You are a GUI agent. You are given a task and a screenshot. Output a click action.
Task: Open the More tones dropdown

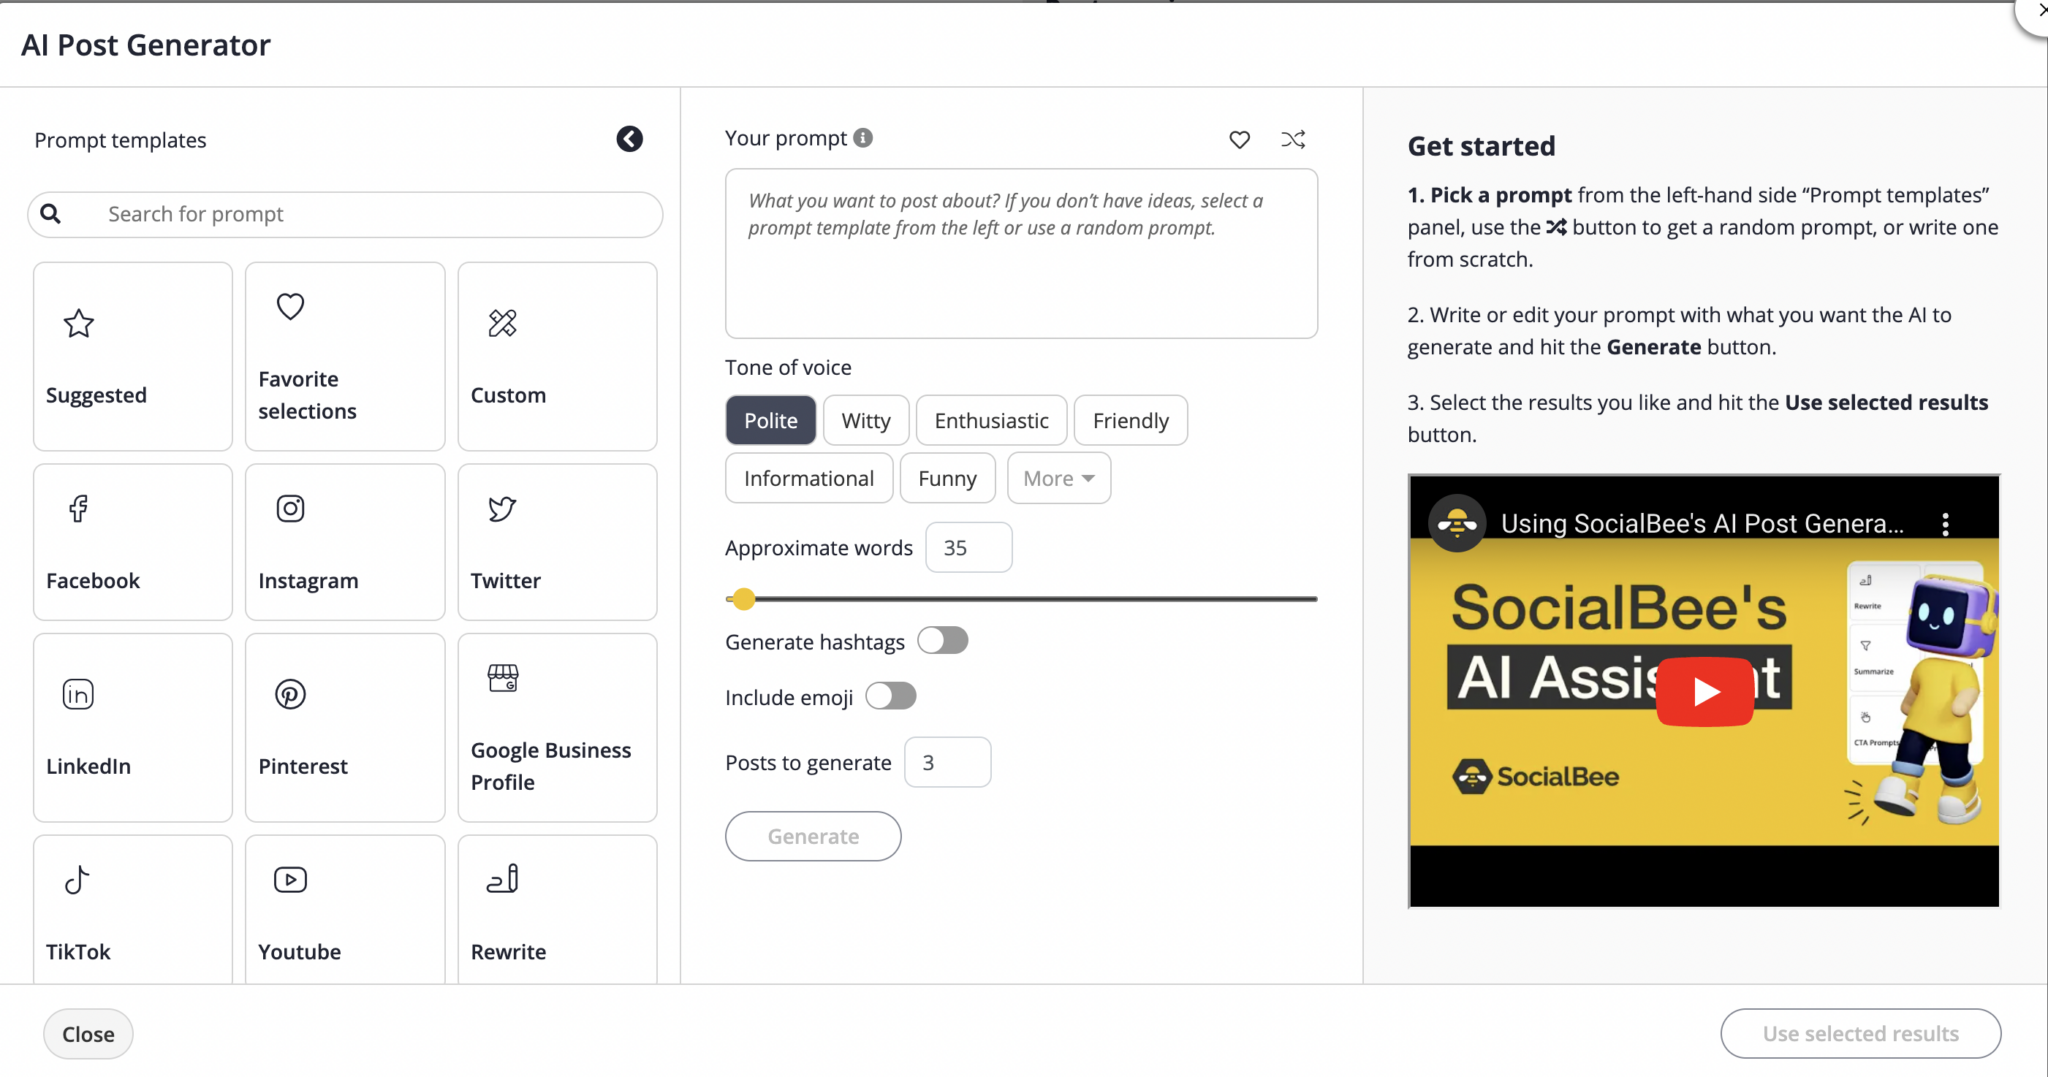click(x=1057, y=478)
